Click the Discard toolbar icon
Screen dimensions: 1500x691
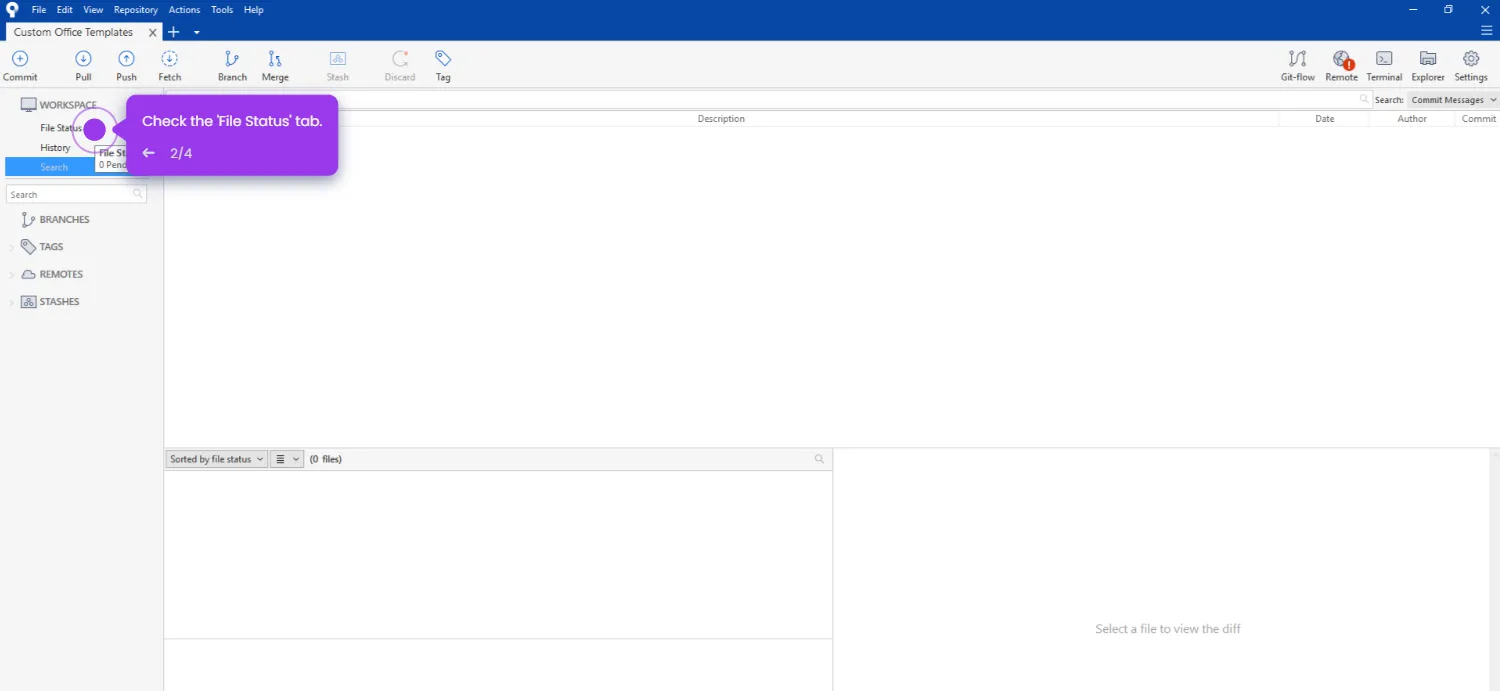(400, 66)
